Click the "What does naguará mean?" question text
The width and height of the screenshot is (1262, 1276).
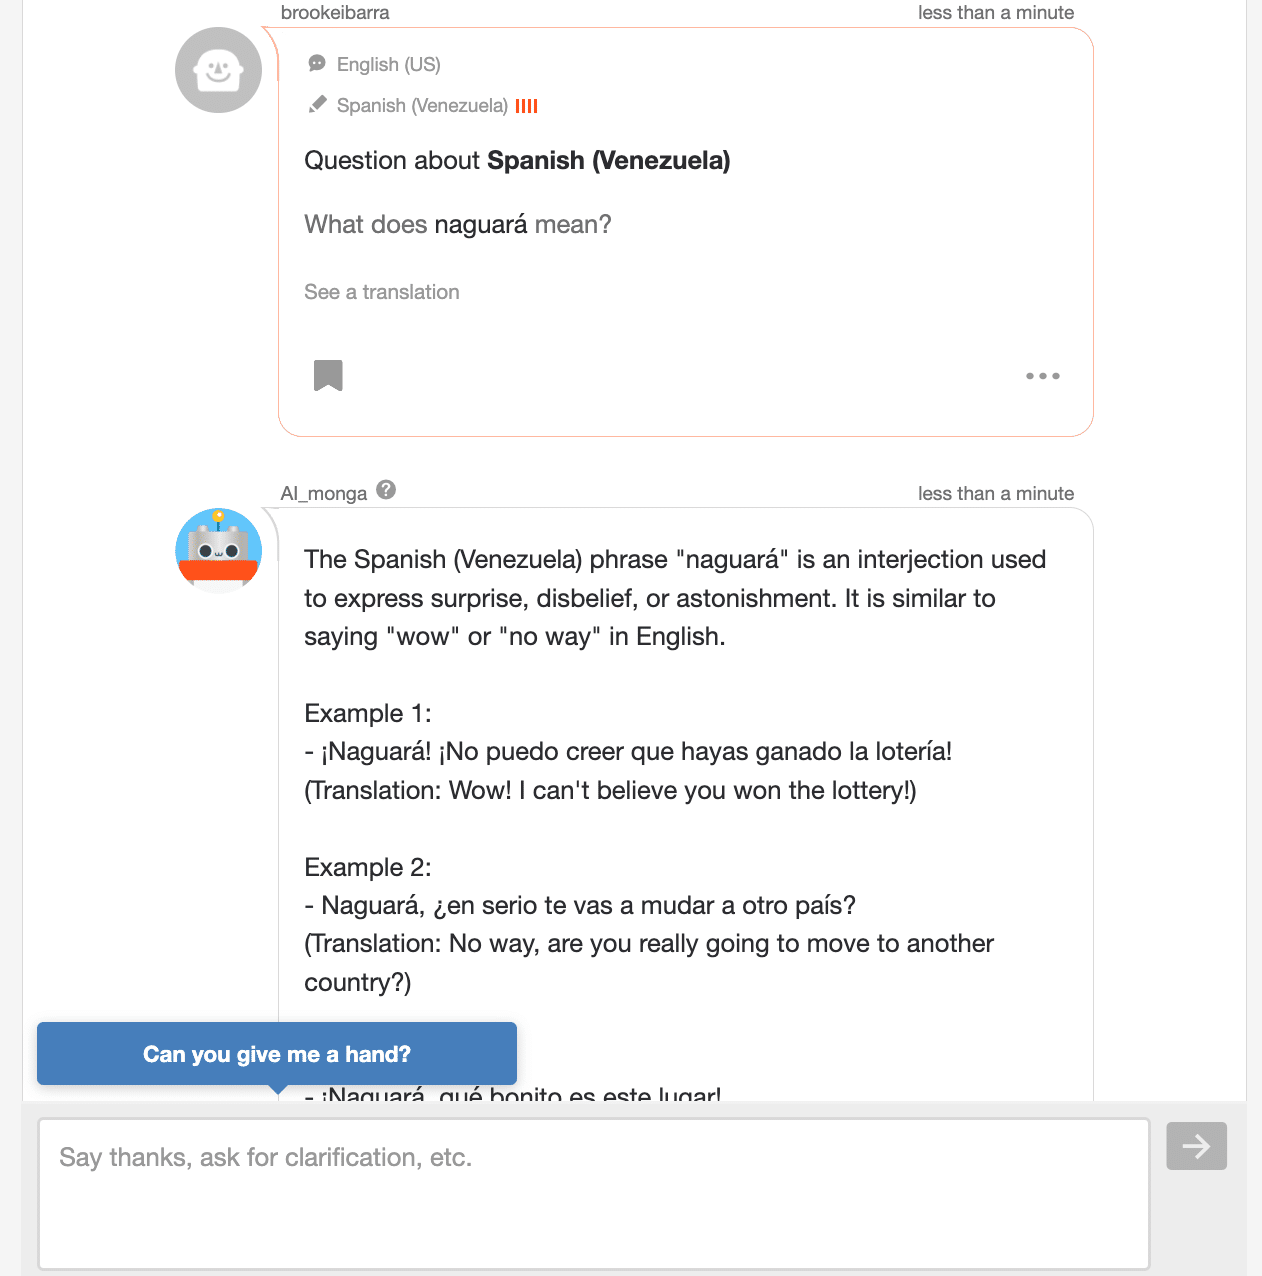pyautogui.click(x=458, y=224)
